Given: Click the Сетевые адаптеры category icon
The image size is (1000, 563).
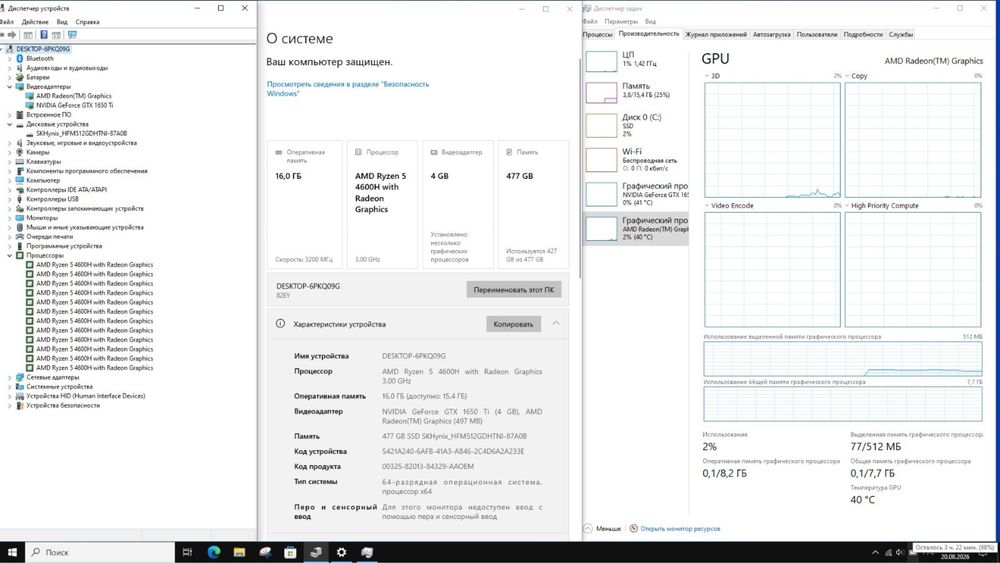Looking at the screenshot, I should point(20,377).
